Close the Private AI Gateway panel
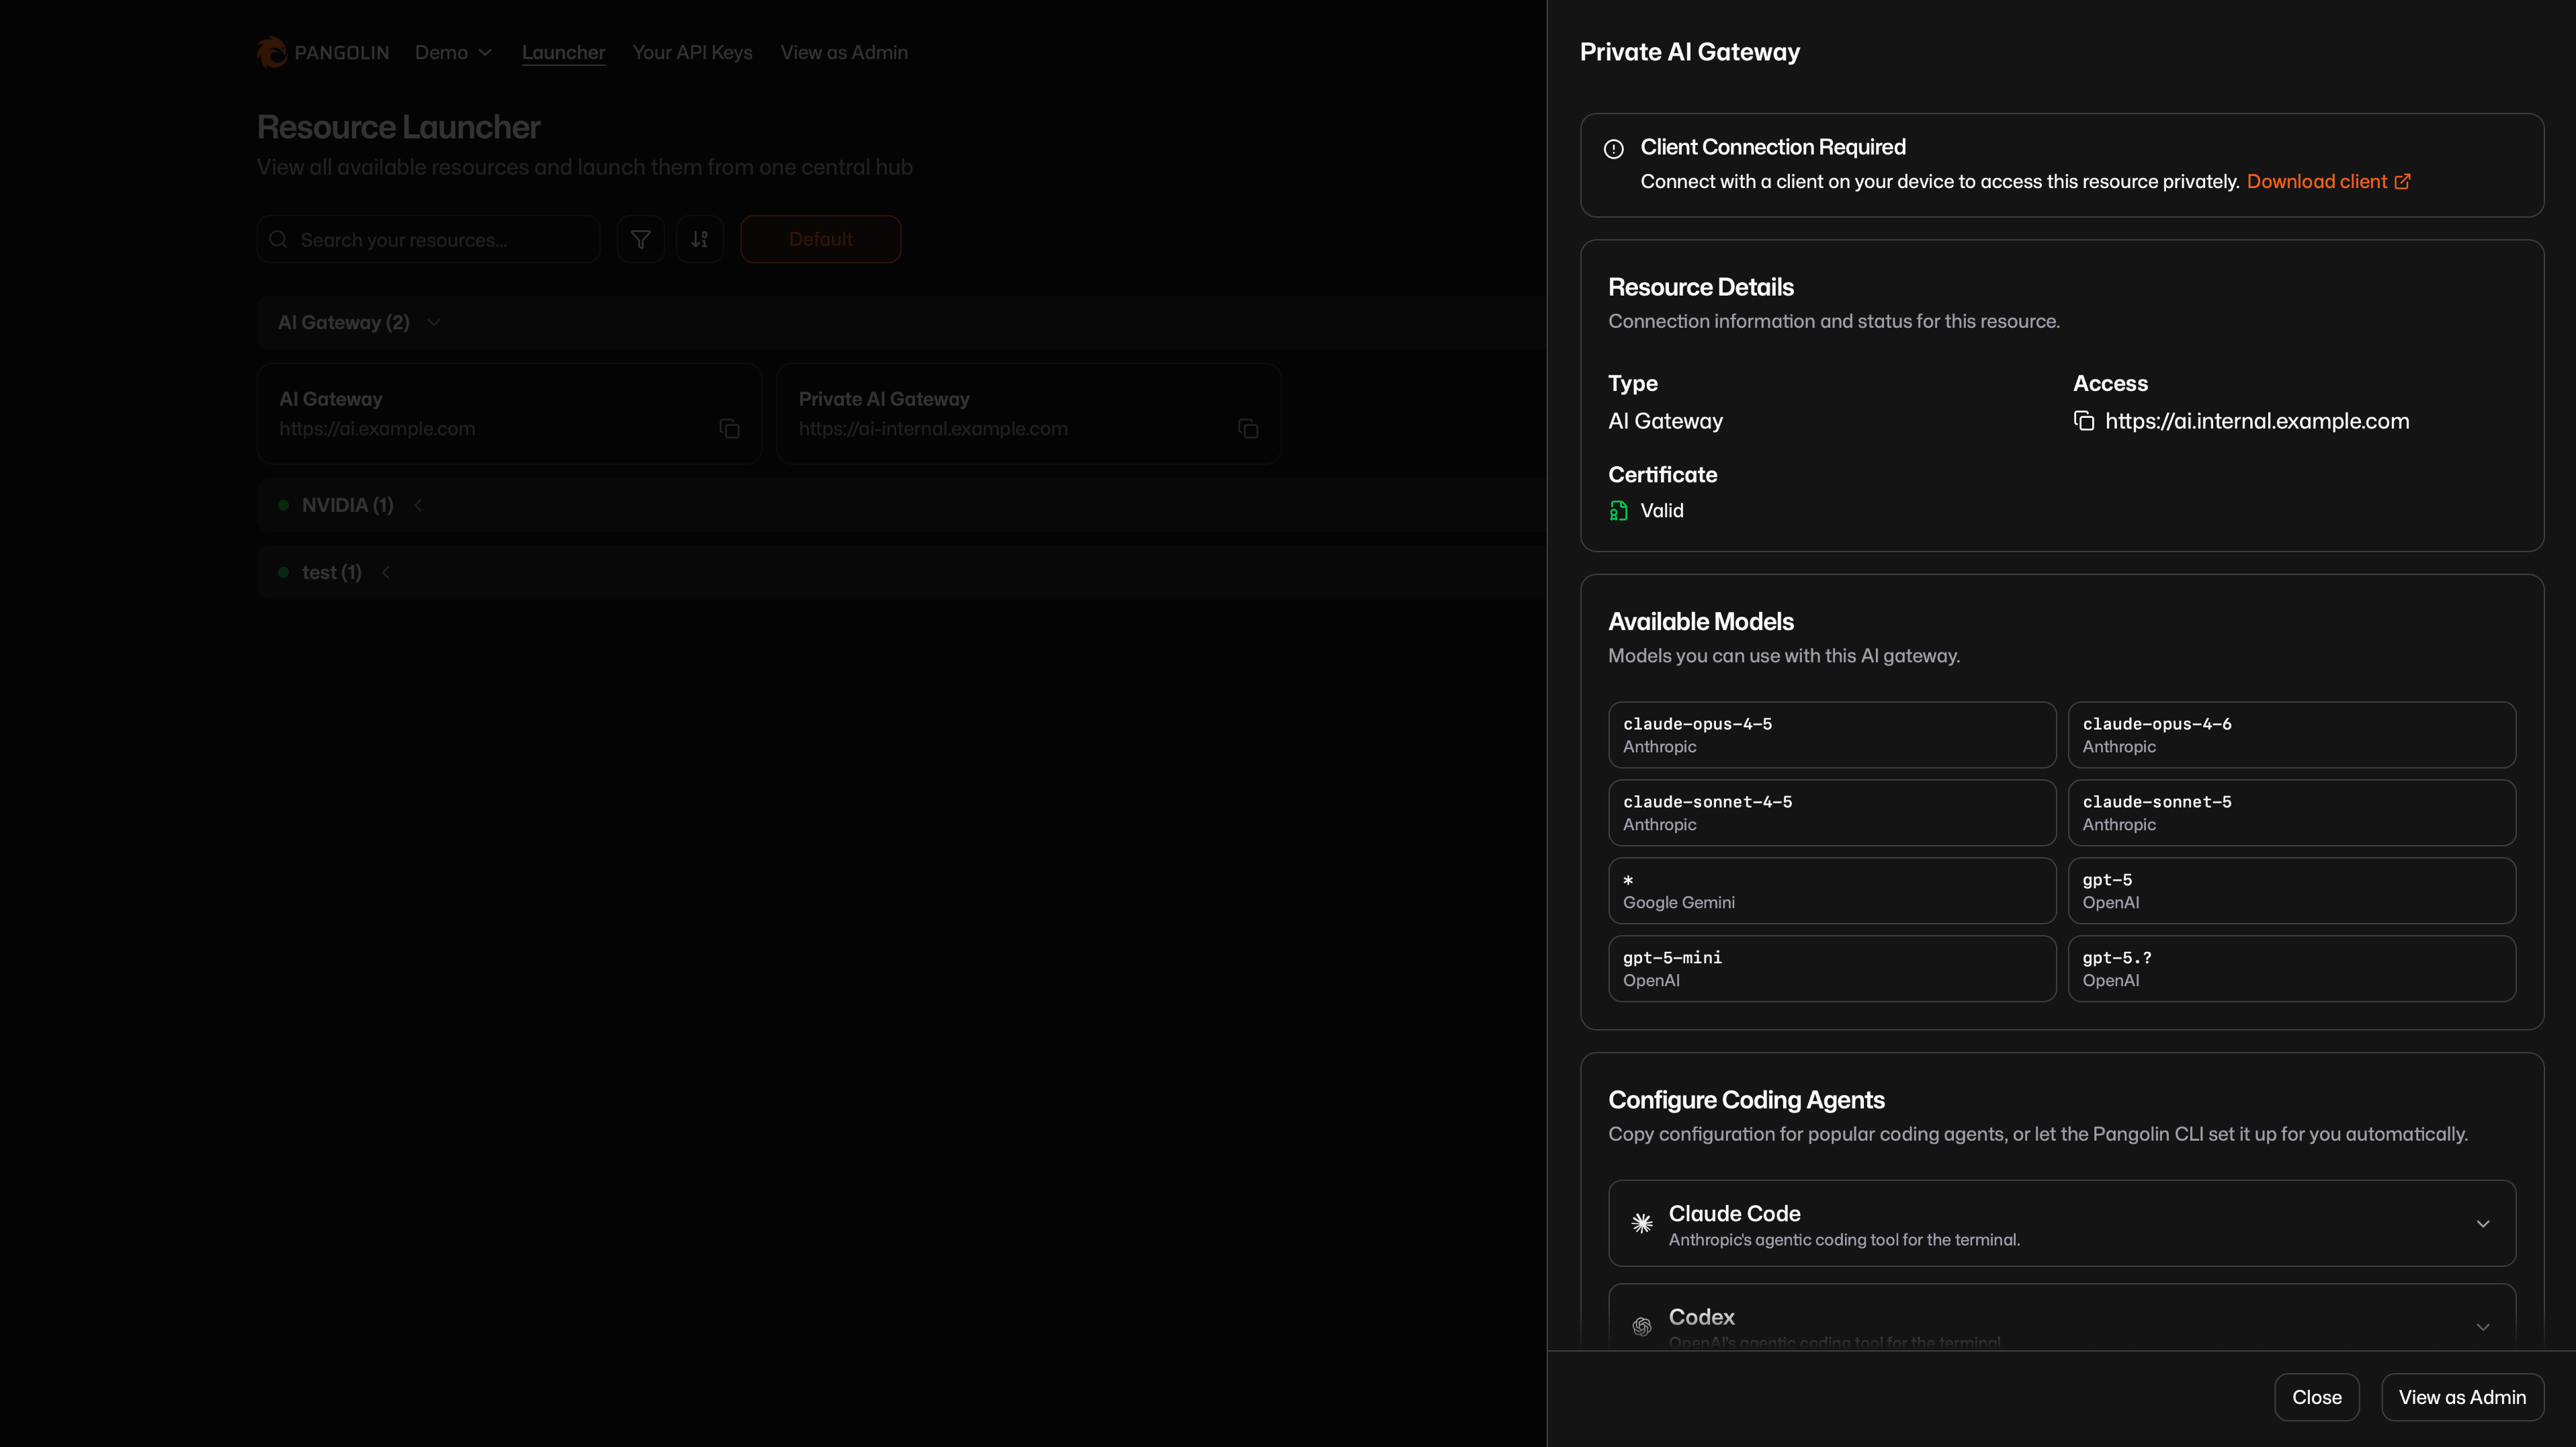The height and width of the screenshot is (1447, 2576). (2316, 1397)
